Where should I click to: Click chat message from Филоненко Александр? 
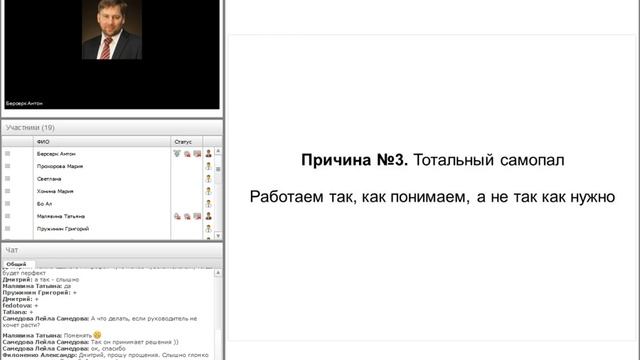point(105,356)
